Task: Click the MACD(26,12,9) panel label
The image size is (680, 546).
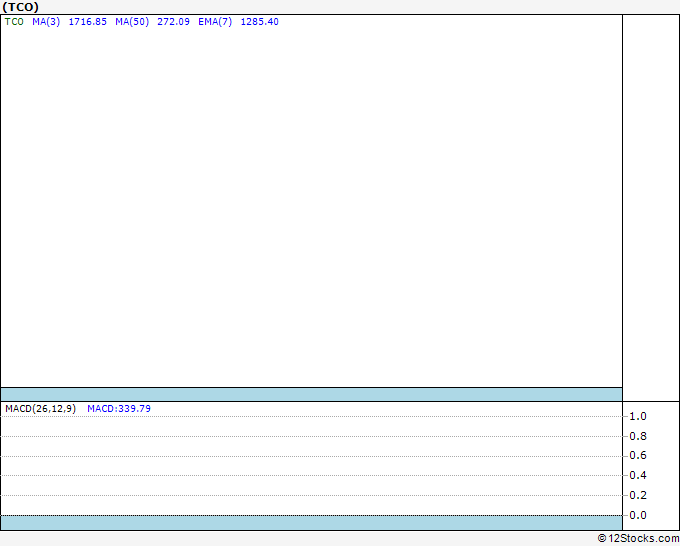Action: click(40, 409)
